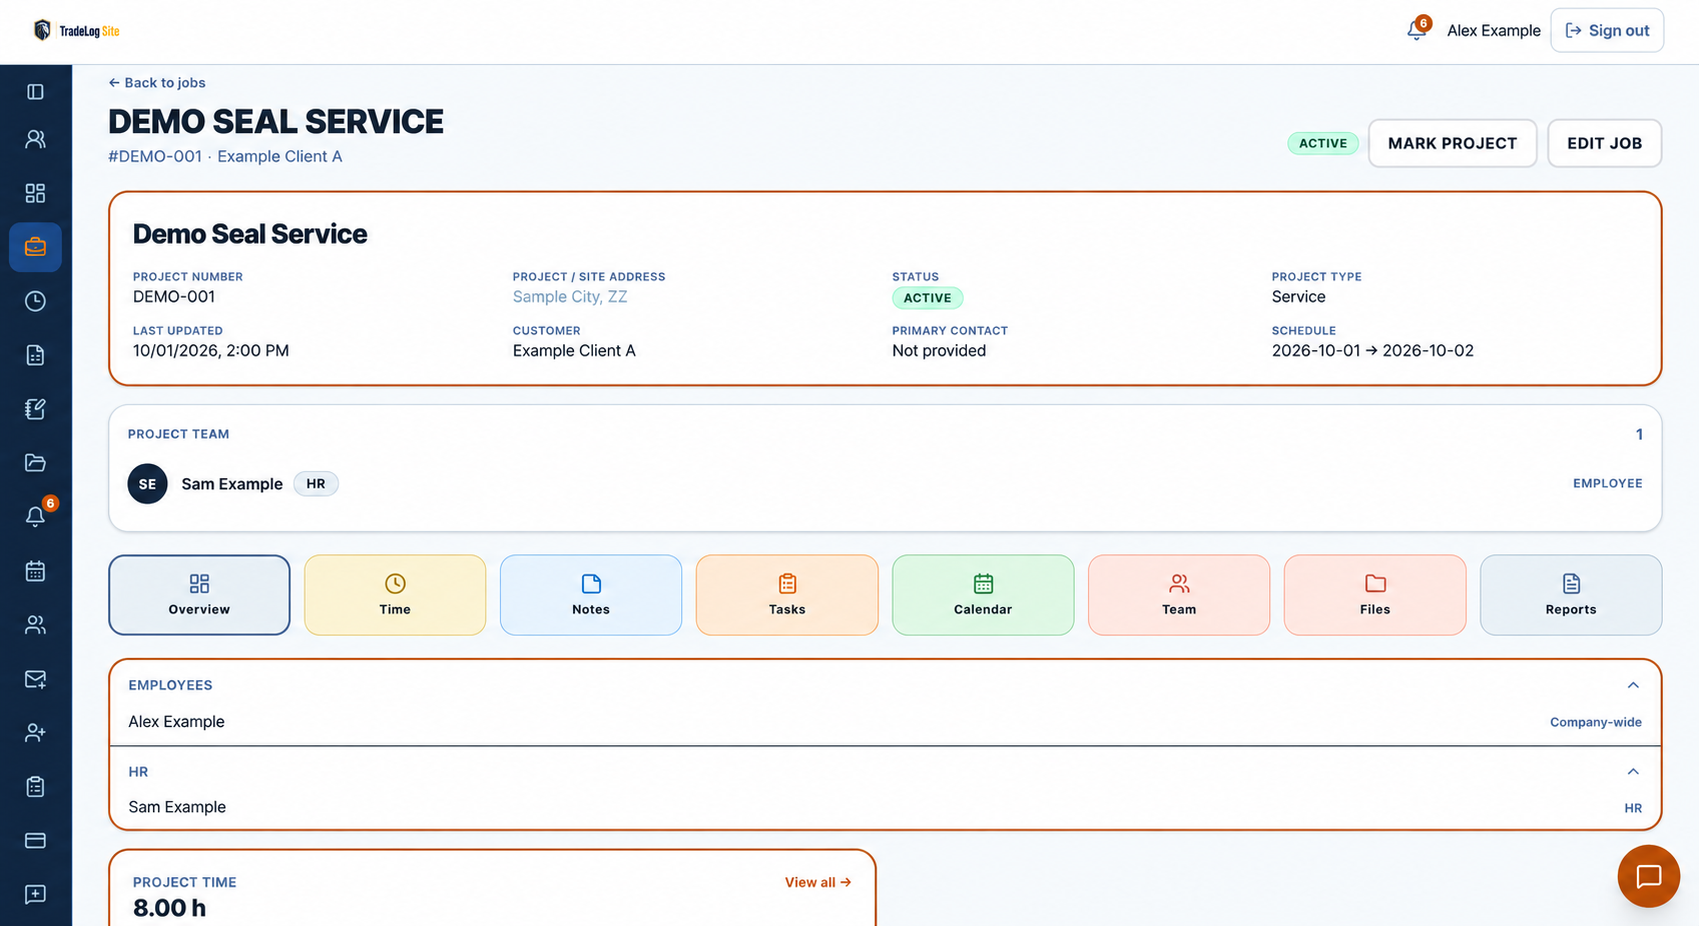Image resolution: width=1699 pixels, height=926 pixels.
Task: Click the add-user icon in sidebar
Action: tap(35, 733)
